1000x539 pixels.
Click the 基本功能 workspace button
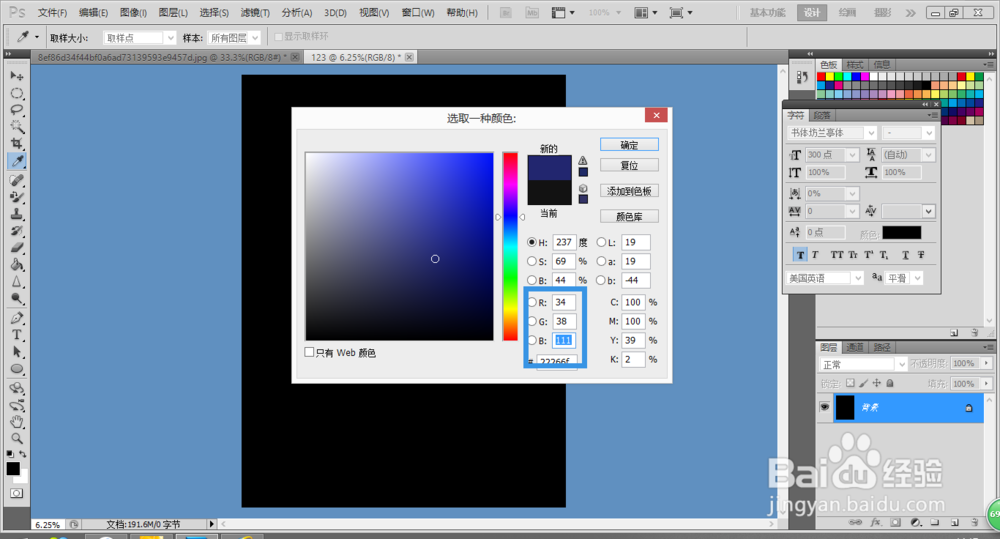pos(767,13)
